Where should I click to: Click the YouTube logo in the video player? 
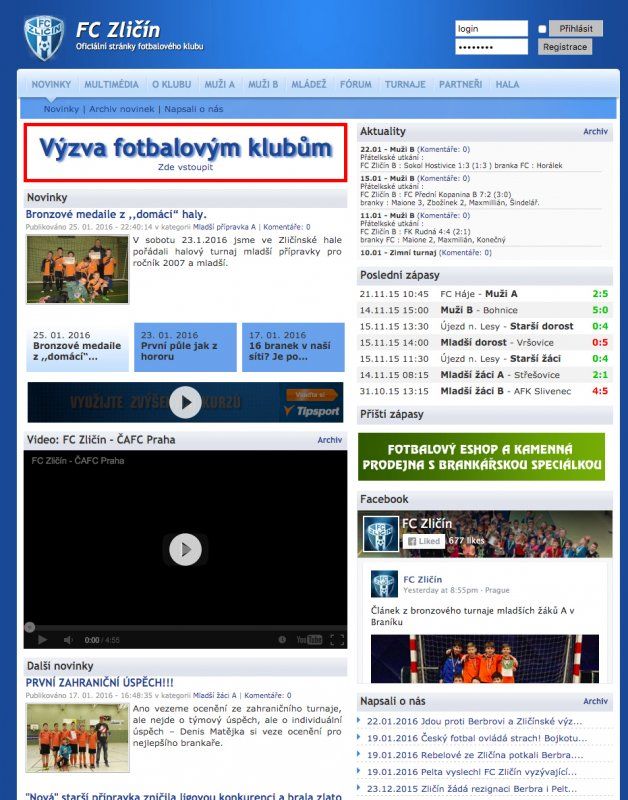309,640
